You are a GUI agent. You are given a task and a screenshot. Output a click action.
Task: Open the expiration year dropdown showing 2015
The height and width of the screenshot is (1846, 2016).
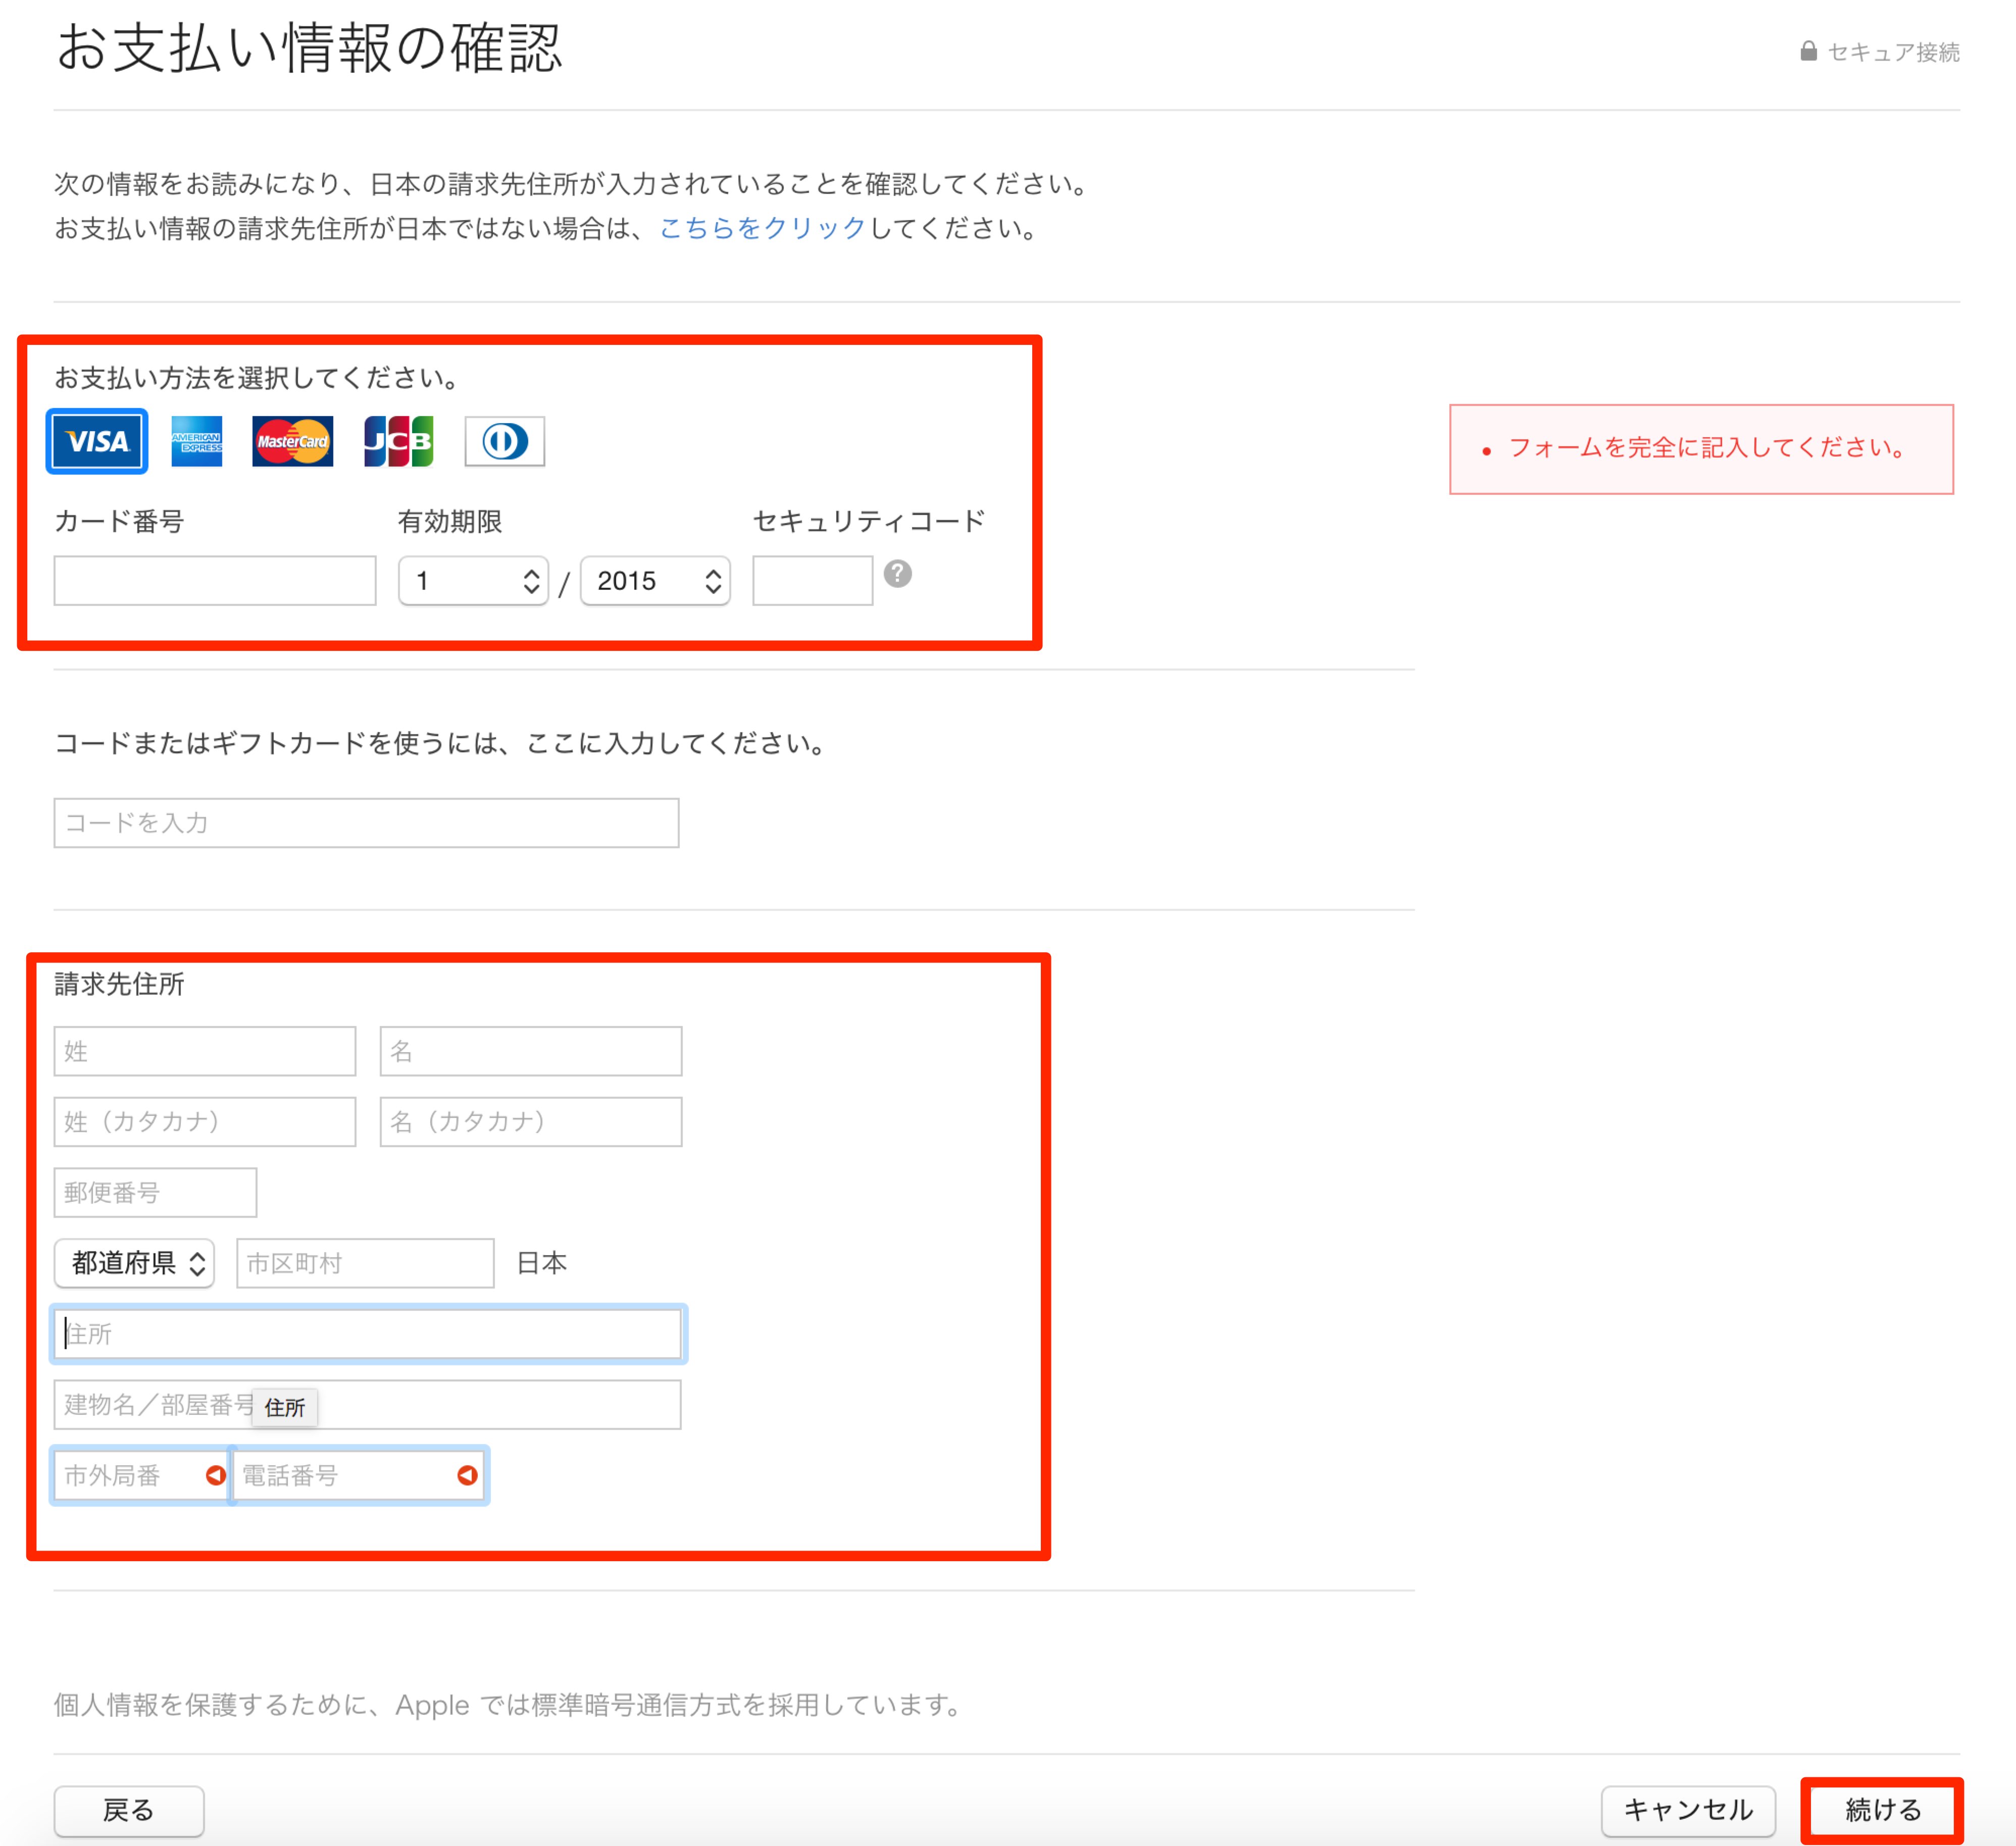pos(655,581)
